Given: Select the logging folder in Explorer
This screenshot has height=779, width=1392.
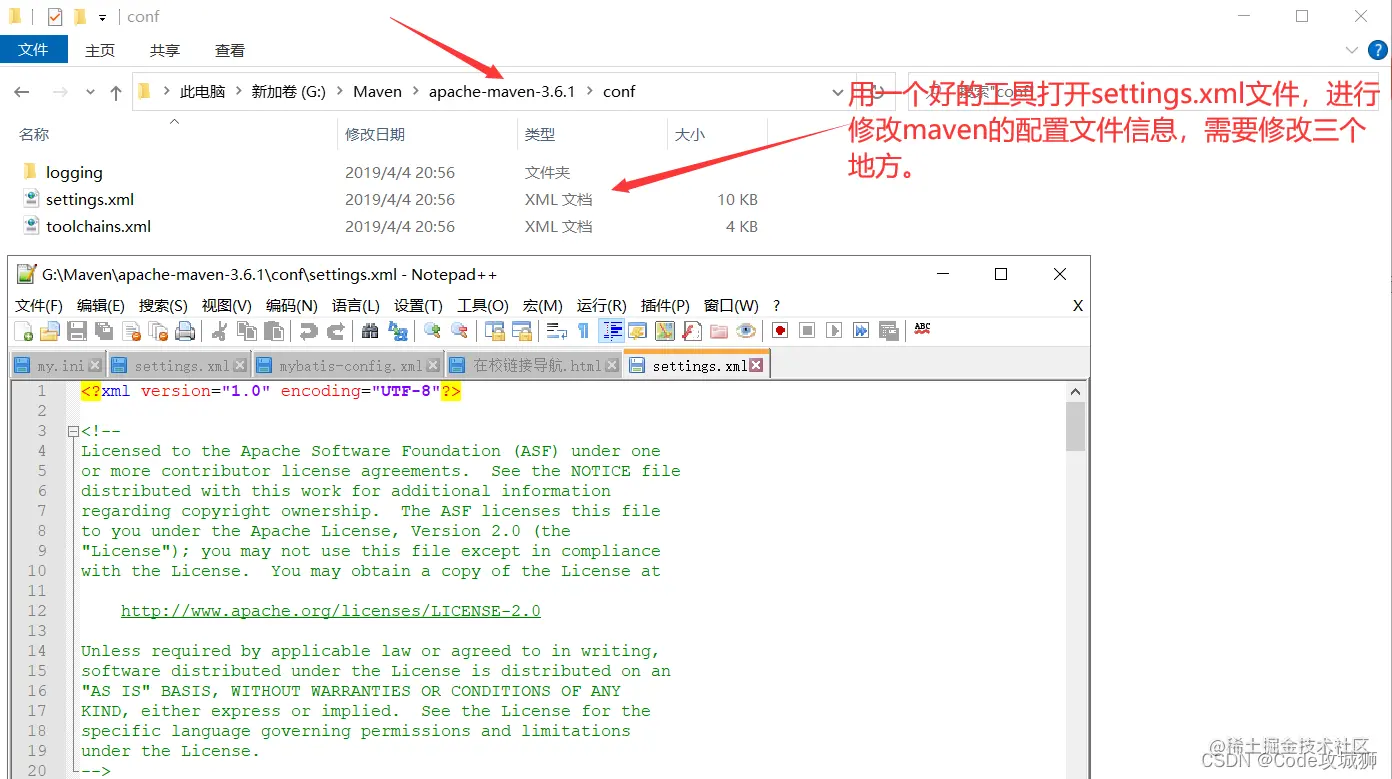Looking at the screenshot, I should [x=74, y=172].
